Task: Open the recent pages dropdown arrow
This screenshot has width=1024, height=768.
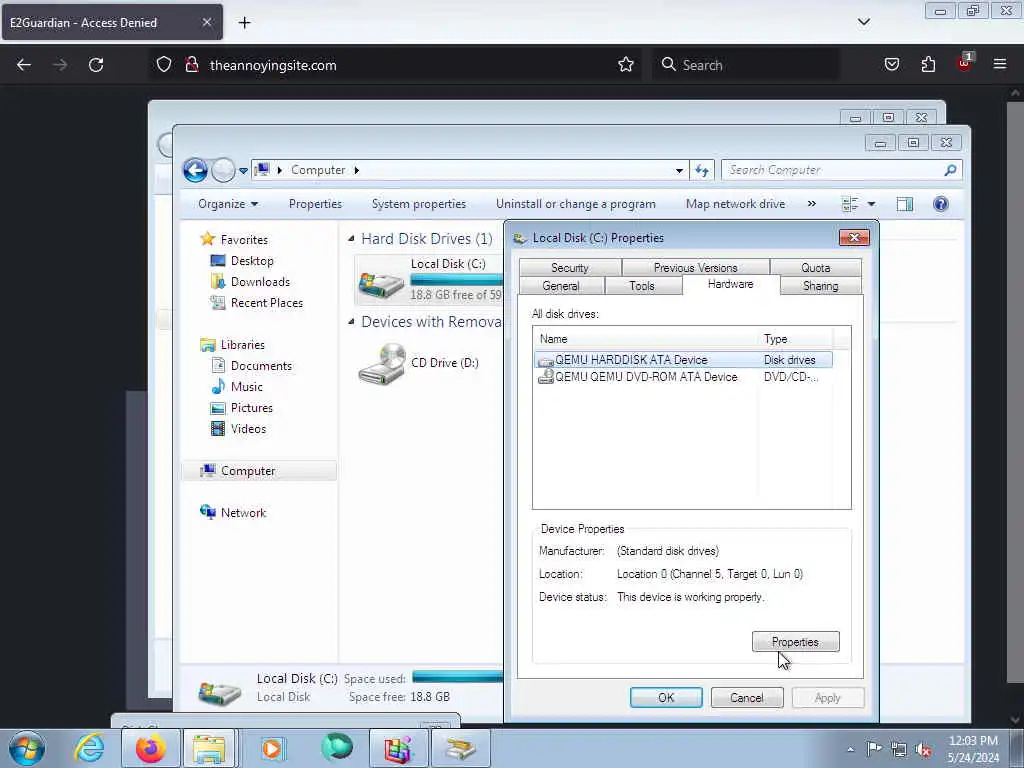Action: pyautogui.click(x=243, y=170)
